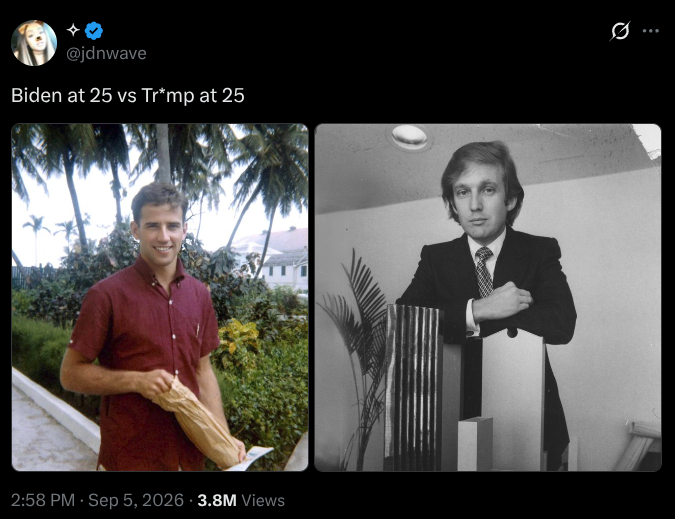Open the color photo with palm trees
The height and width of the screenshot is (519, 675).
point(160,297)
